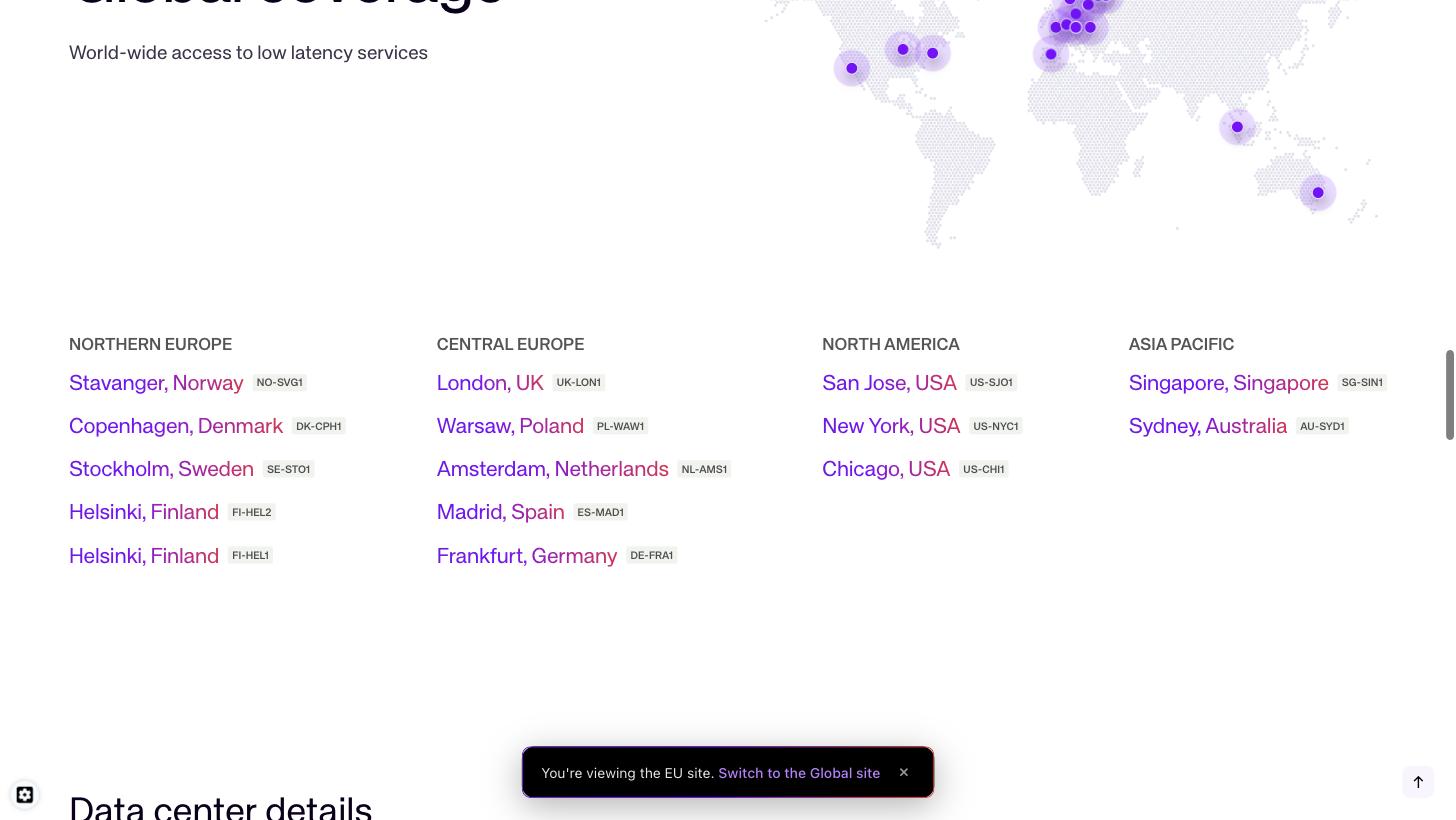This screenshot has width=1456, height=820.
Task: Click the AU-SYD1 code tag
Action: pos(1322,426)
